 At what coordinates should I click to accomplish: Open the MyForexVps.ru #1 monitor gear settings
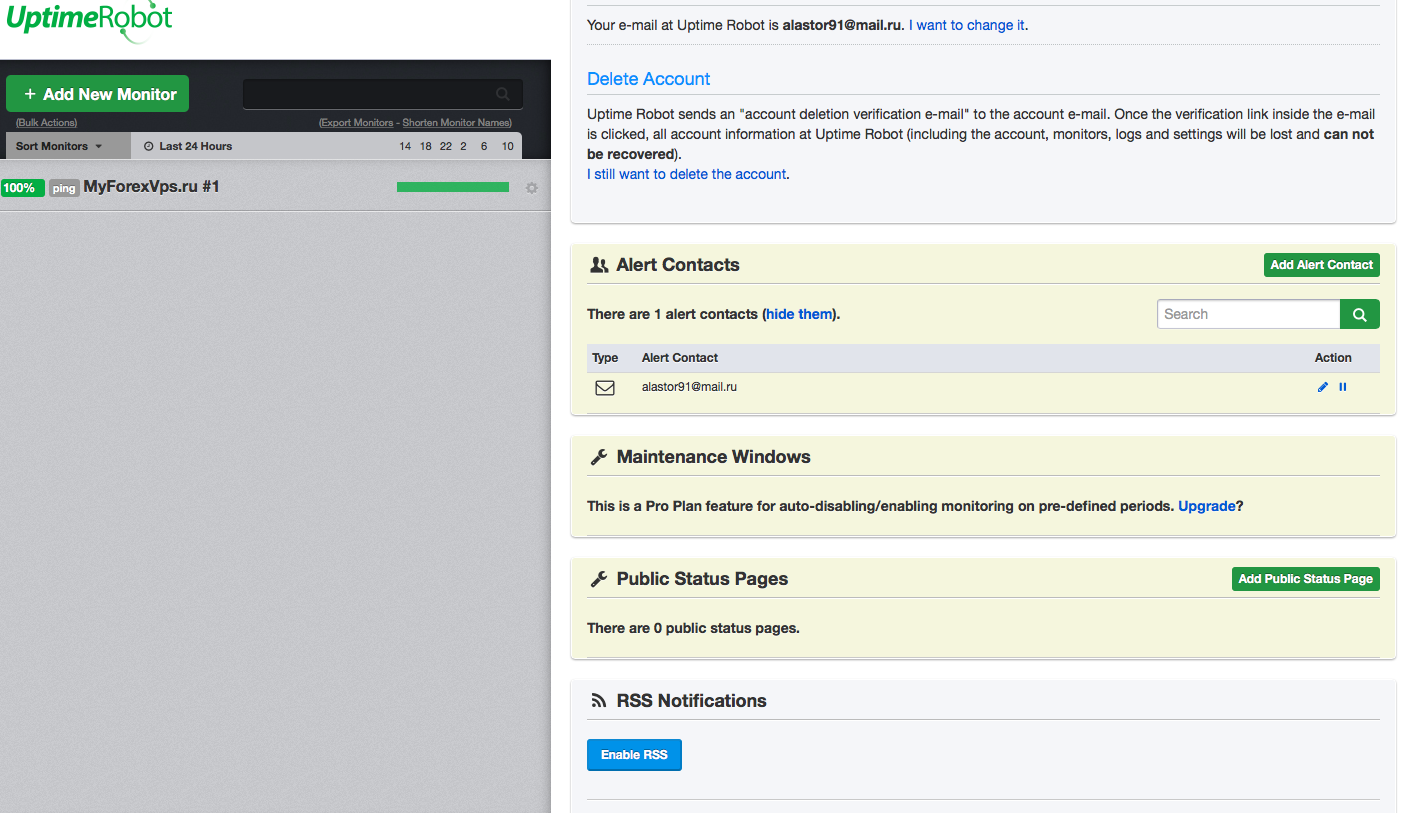(x=531, y=188)
